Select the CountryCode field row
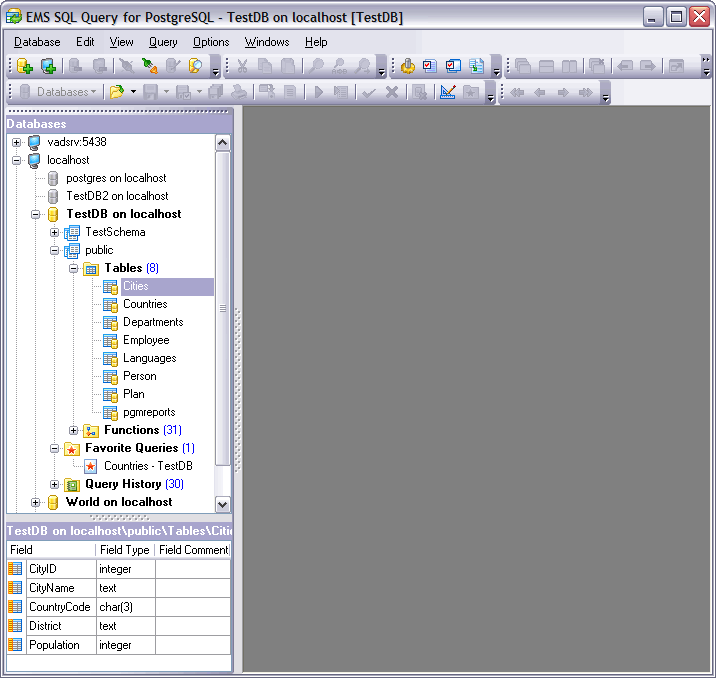The width and height of the screenshot is (716, 678). pos(60,607)
